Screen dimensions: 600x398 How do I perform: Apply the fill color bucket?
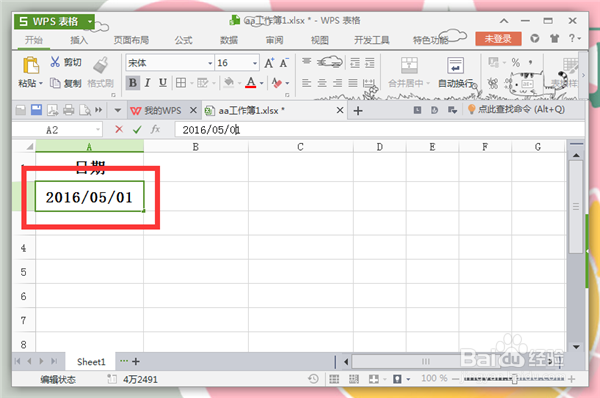point(229,83)
